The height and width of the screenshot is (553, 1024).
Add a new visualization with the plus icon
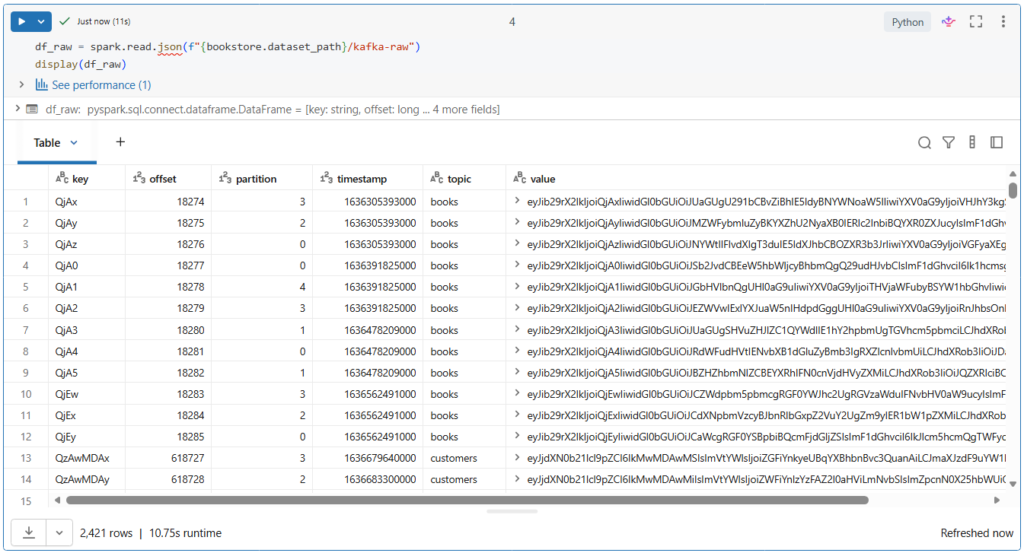[x=120, y=142]
